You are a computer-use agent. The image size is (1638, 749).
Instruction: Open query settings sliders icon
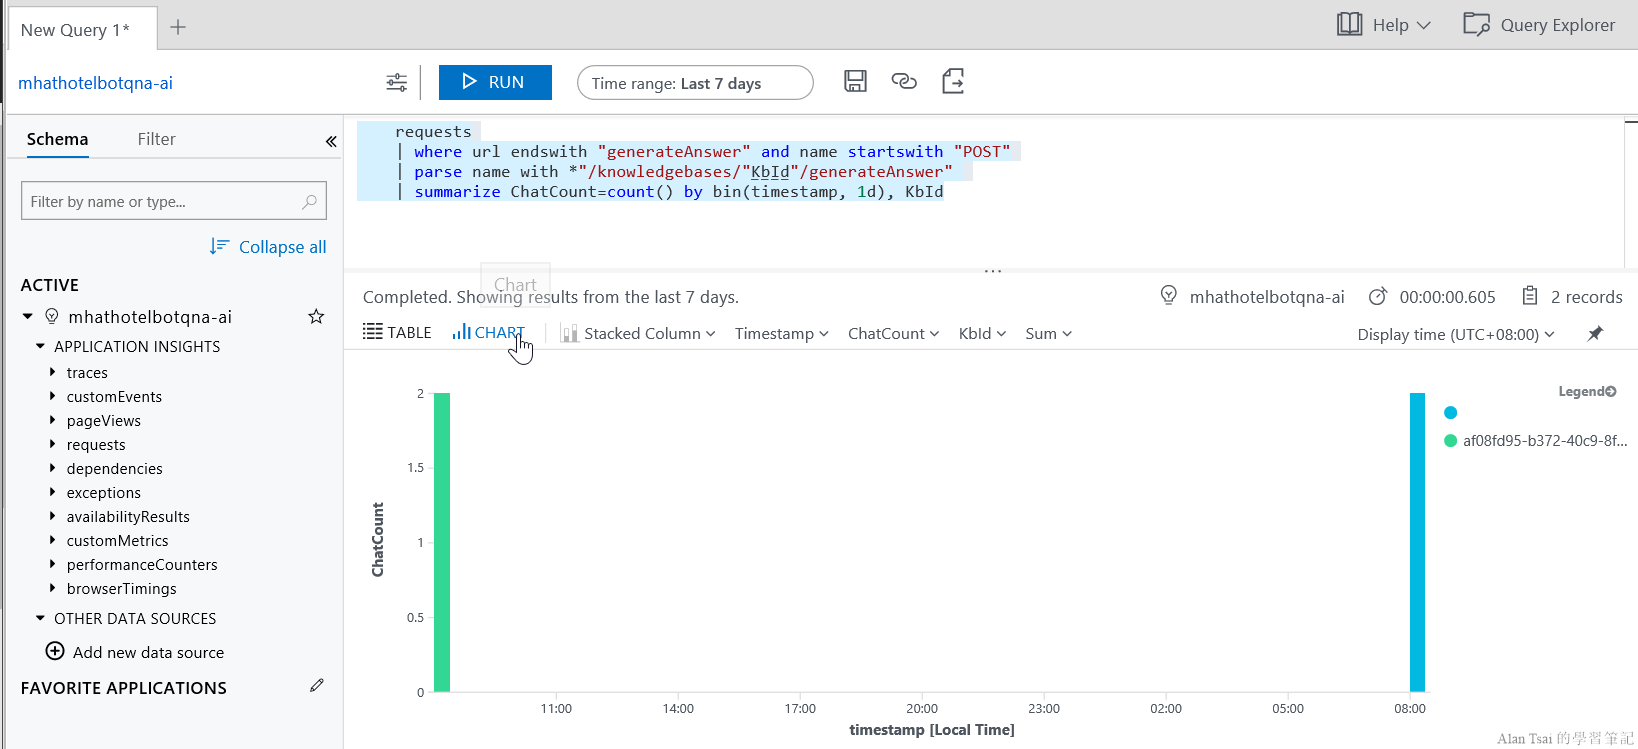[397, 82]
